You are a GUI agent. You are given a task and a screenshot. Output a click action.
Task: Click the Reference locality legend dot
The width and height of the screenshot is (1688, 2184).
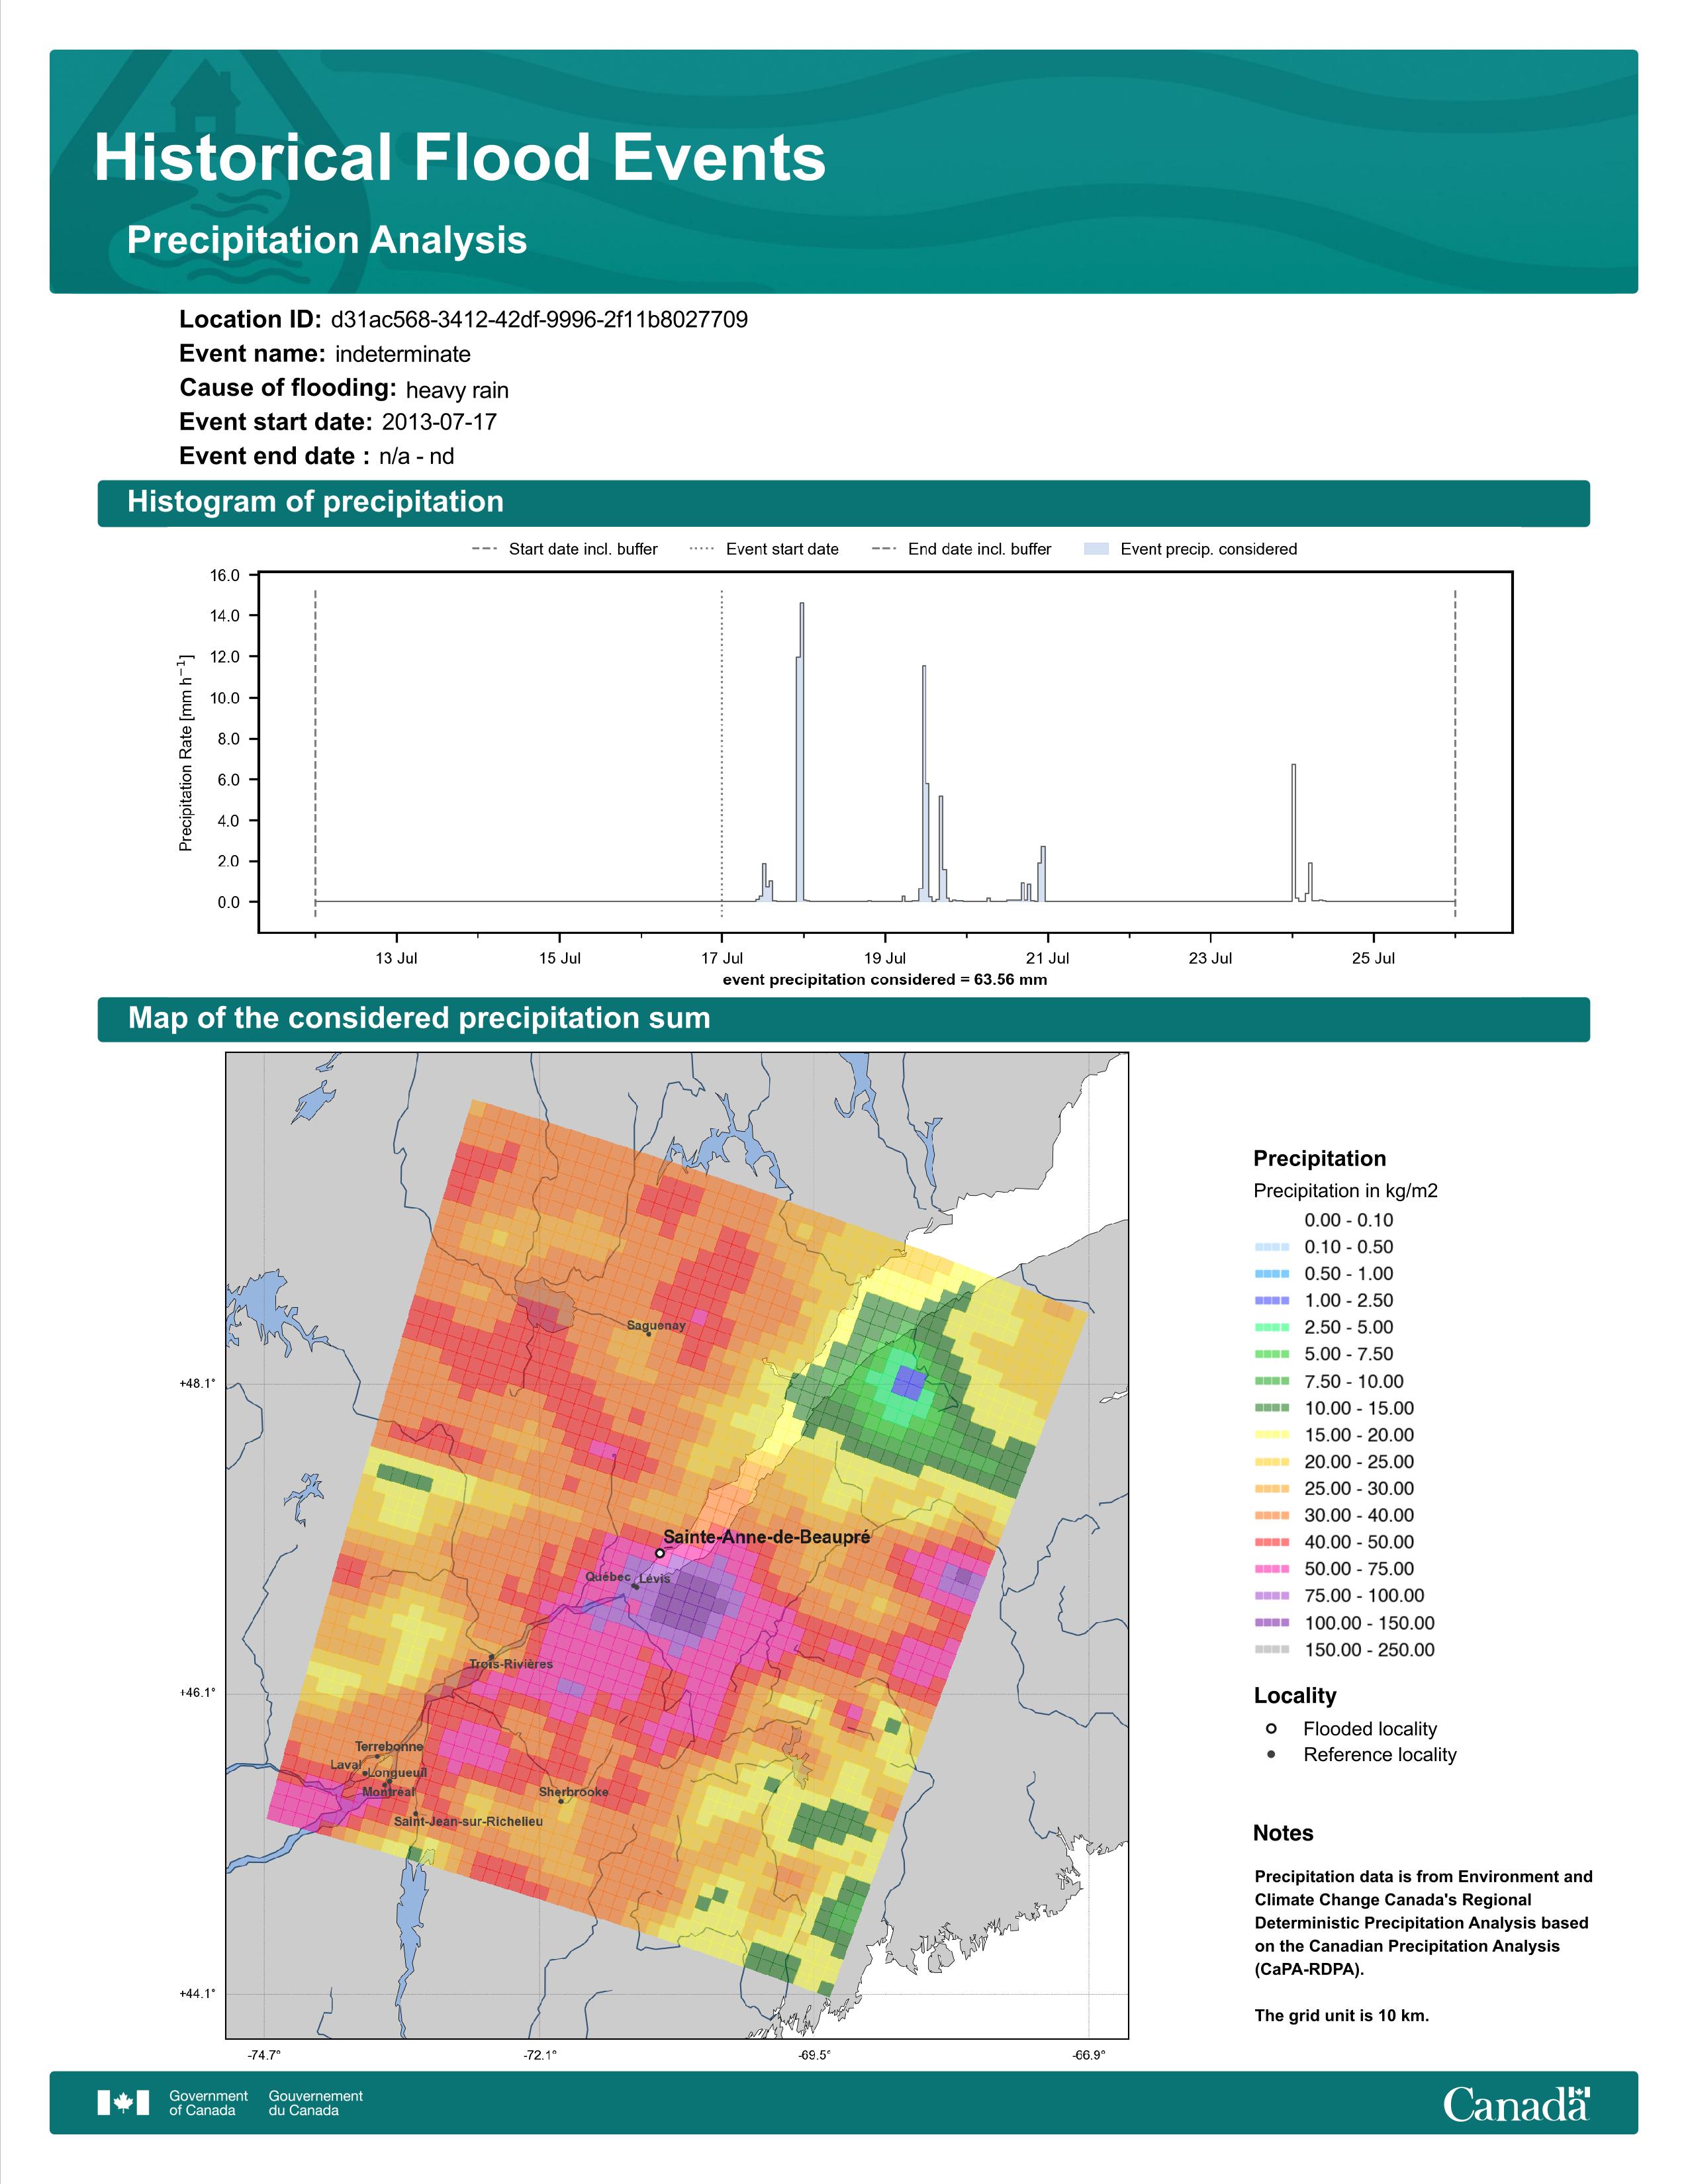click(x=1271, y=1754)
